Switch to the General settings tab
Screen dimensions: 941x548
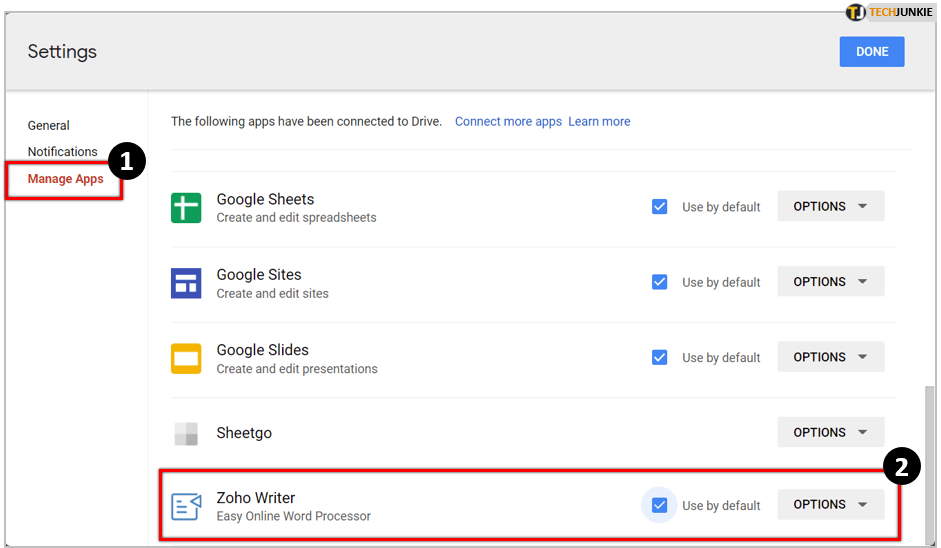[x=49, y=126]
